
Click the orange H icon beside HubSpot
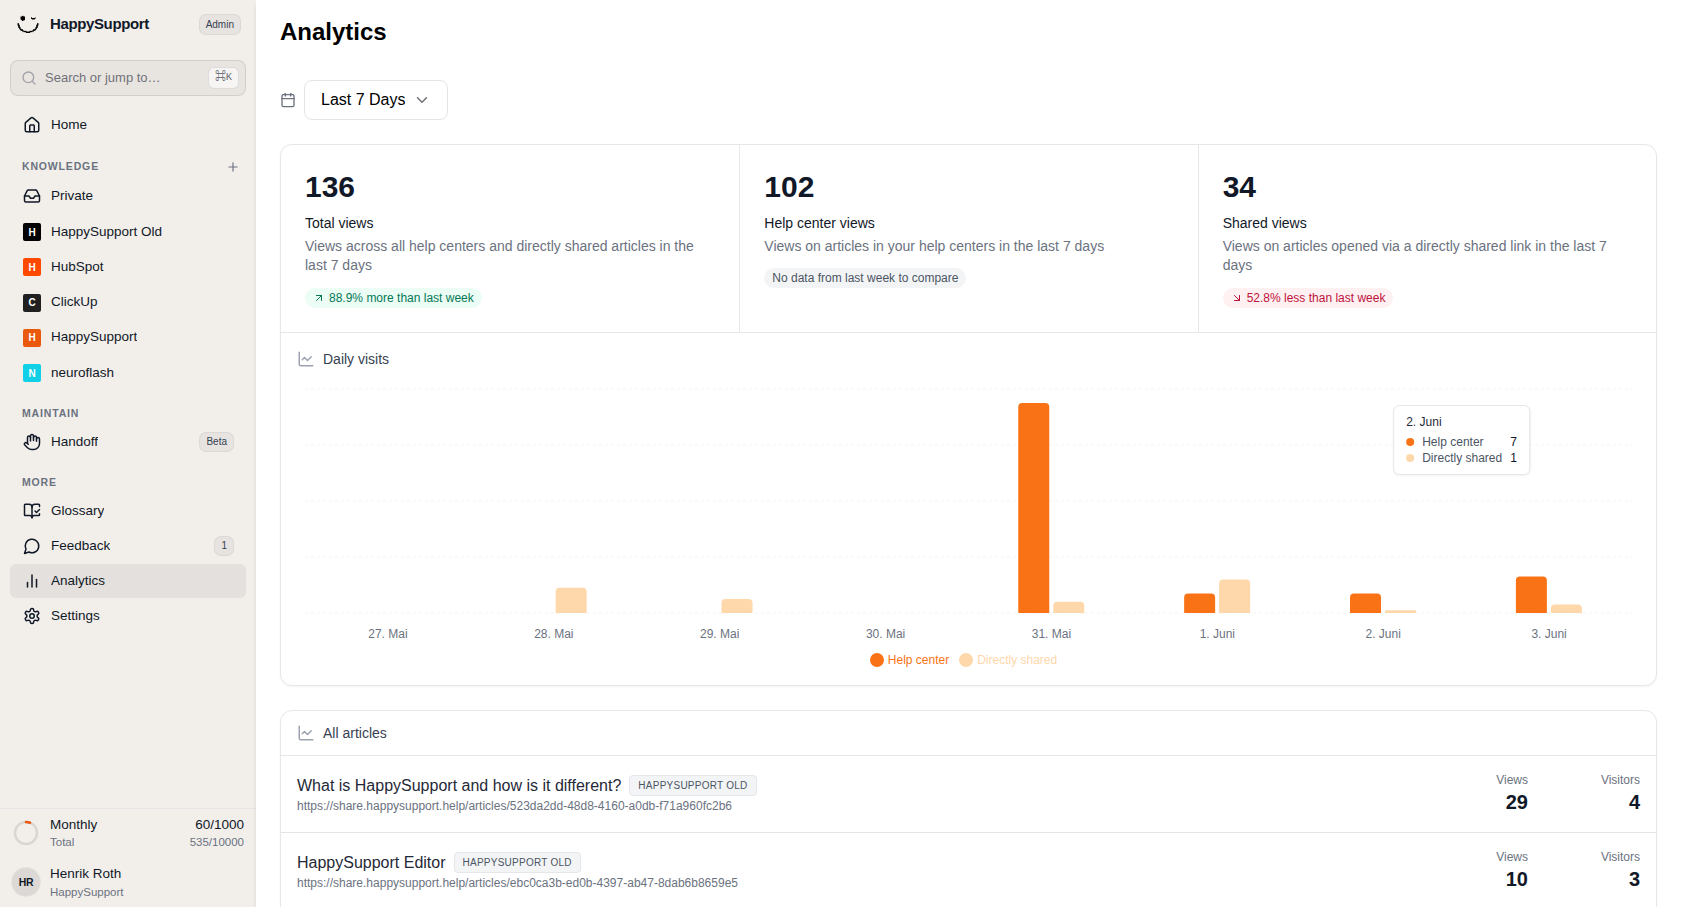[32, 267]
